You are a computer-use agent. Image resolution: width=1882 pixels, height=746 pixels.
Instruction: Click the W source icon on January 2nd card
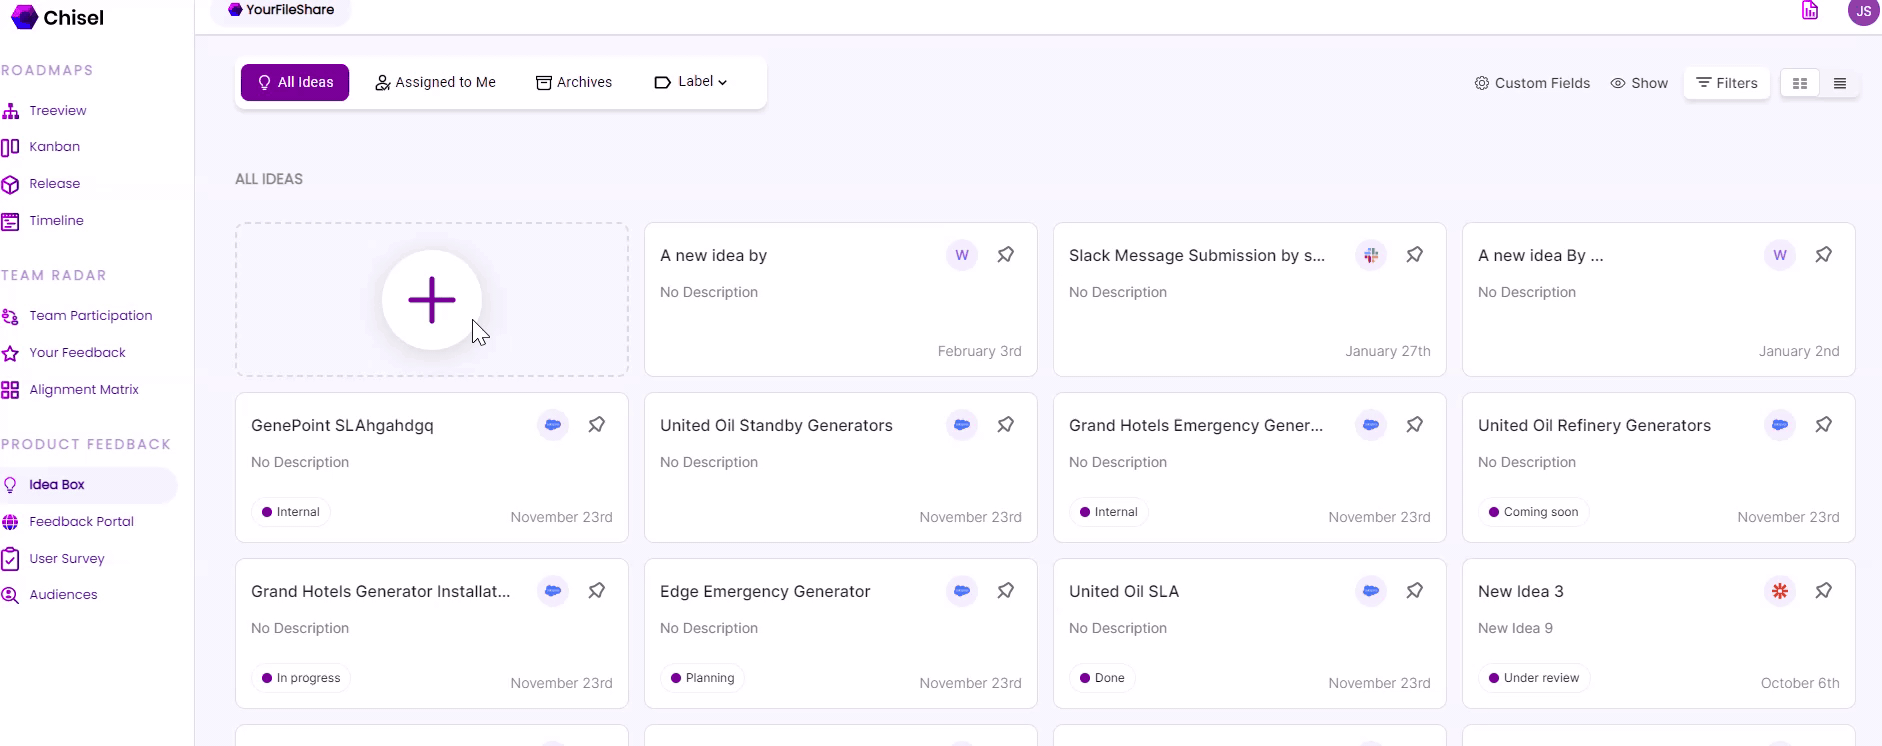point(1780,255)
